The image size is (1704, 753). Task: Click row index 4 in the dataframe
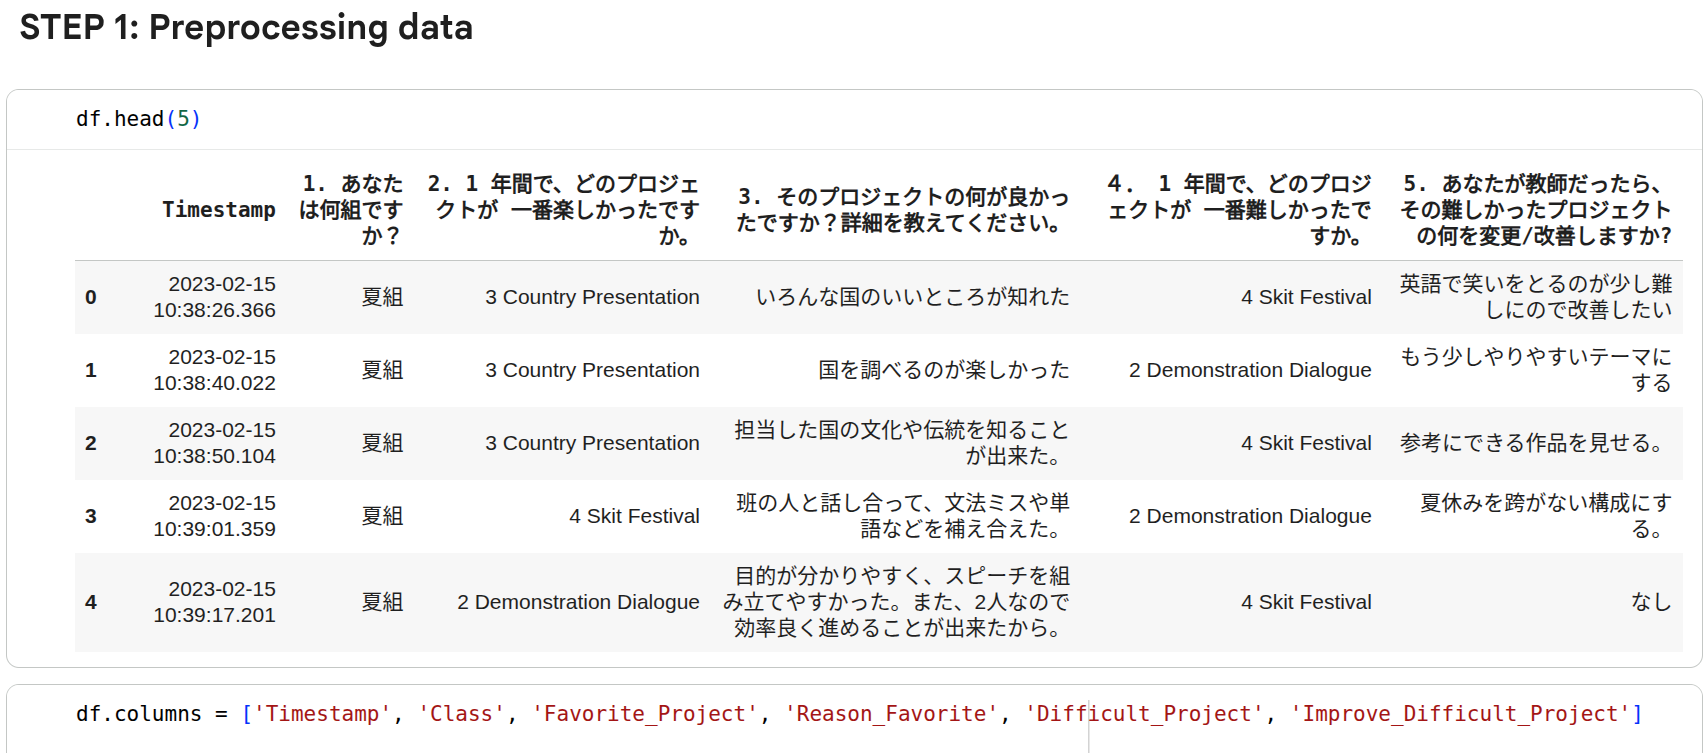click(91, 602)
